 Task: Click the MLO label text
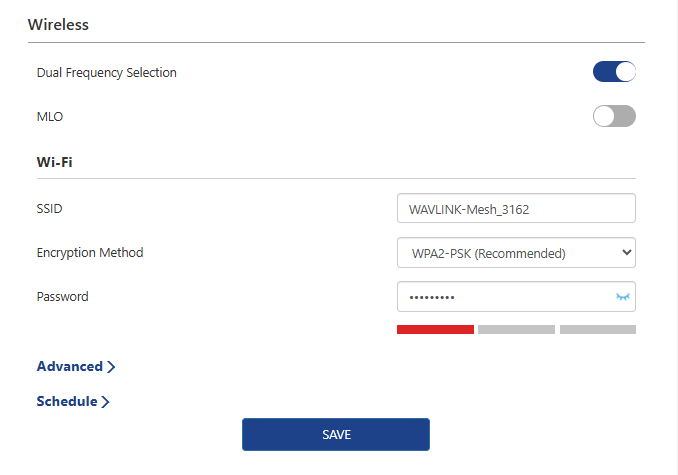click(50, 117)
